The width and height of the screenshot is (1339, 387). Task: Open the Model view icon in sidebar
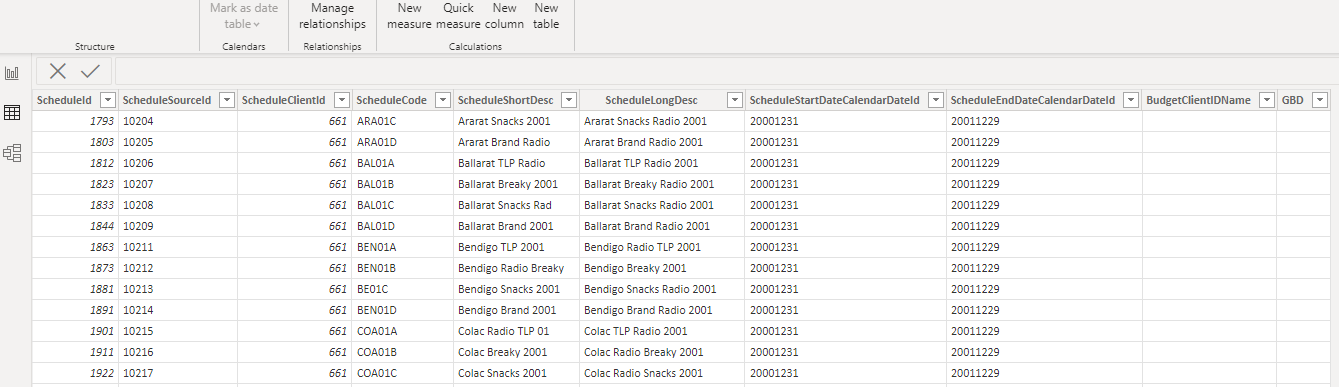click(x=12, y=153)
